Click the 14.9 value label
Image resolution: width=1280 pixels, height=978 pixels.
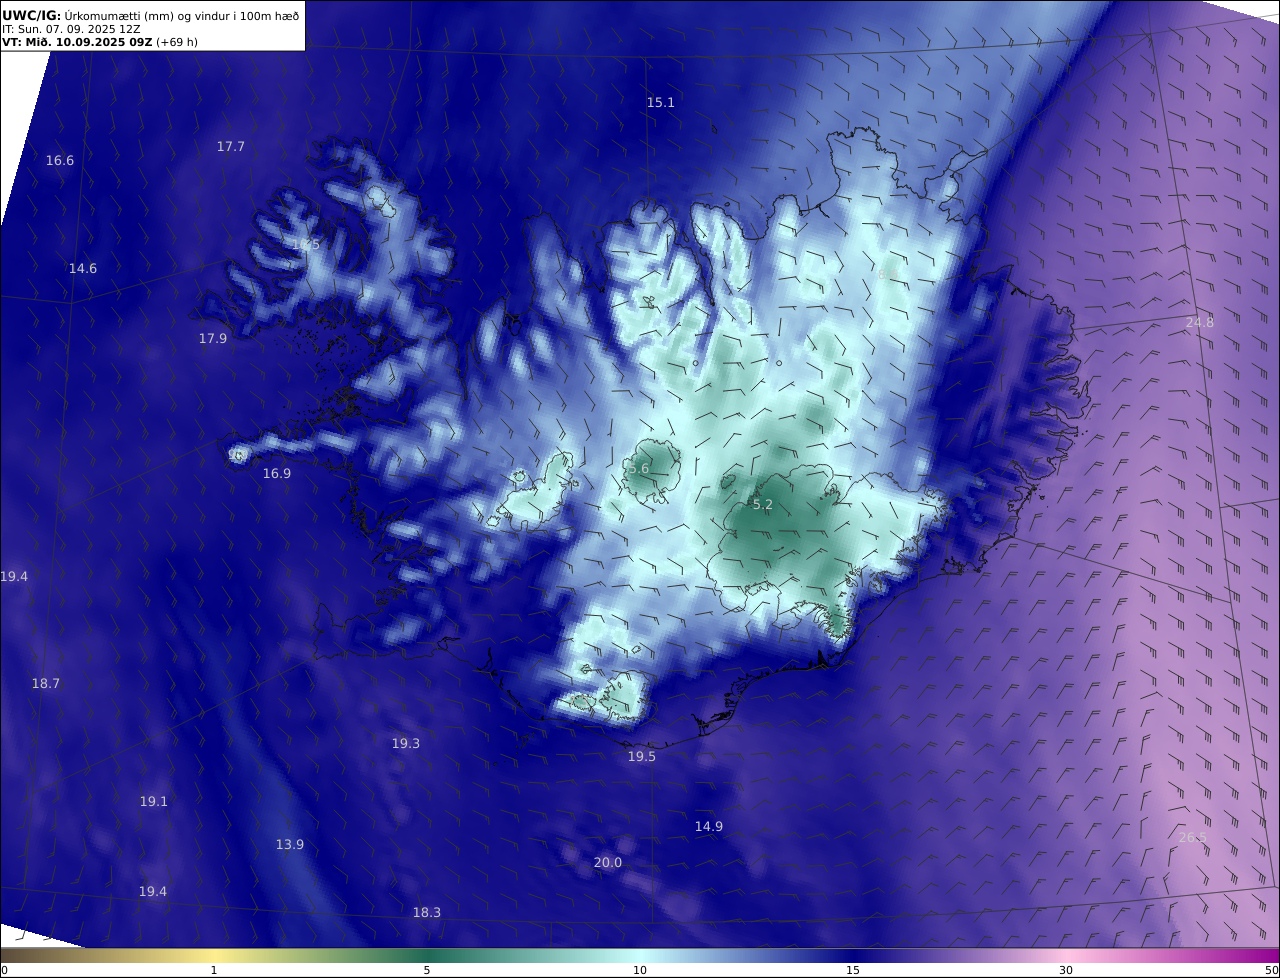coord(709,827)
